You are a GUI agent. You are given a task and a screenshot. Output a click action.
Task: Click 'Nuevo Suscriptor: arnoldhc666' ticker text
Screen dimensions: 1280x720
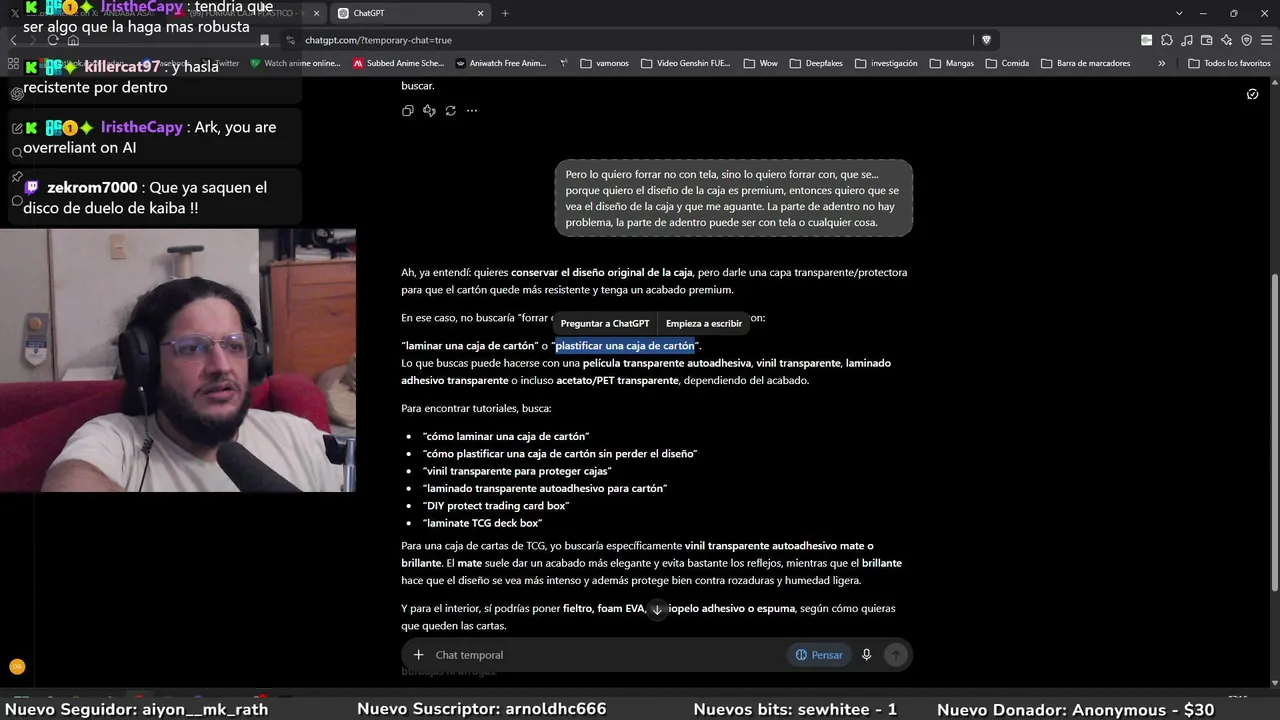coord(481,709)
